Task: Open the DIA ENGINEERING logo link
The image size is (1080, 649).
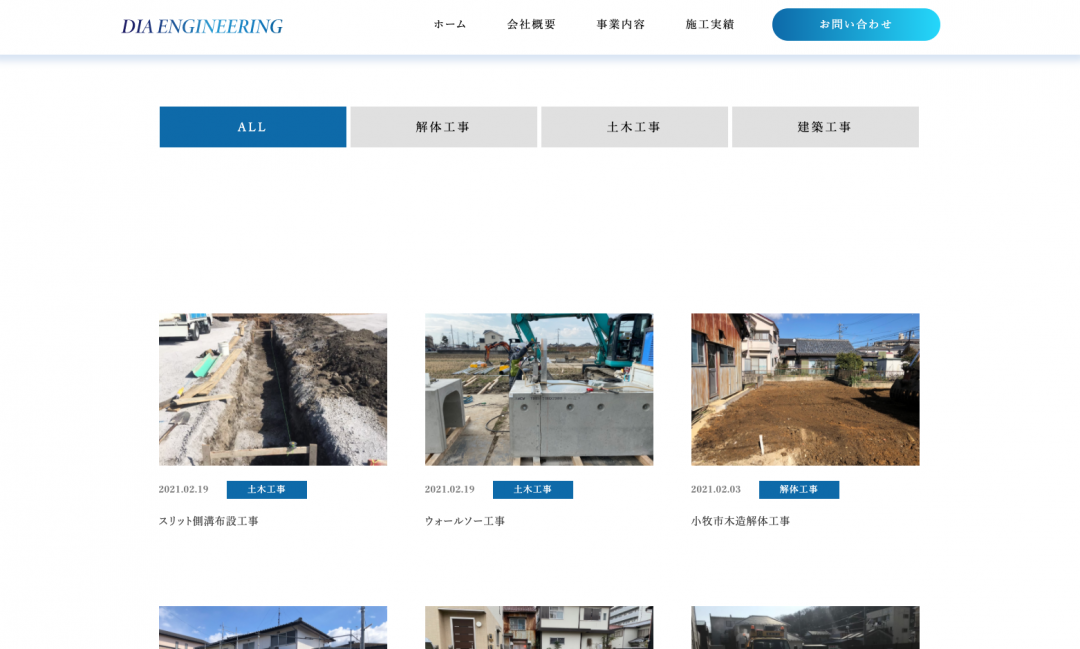Action: pyautogui.click(x=202, y=26)
